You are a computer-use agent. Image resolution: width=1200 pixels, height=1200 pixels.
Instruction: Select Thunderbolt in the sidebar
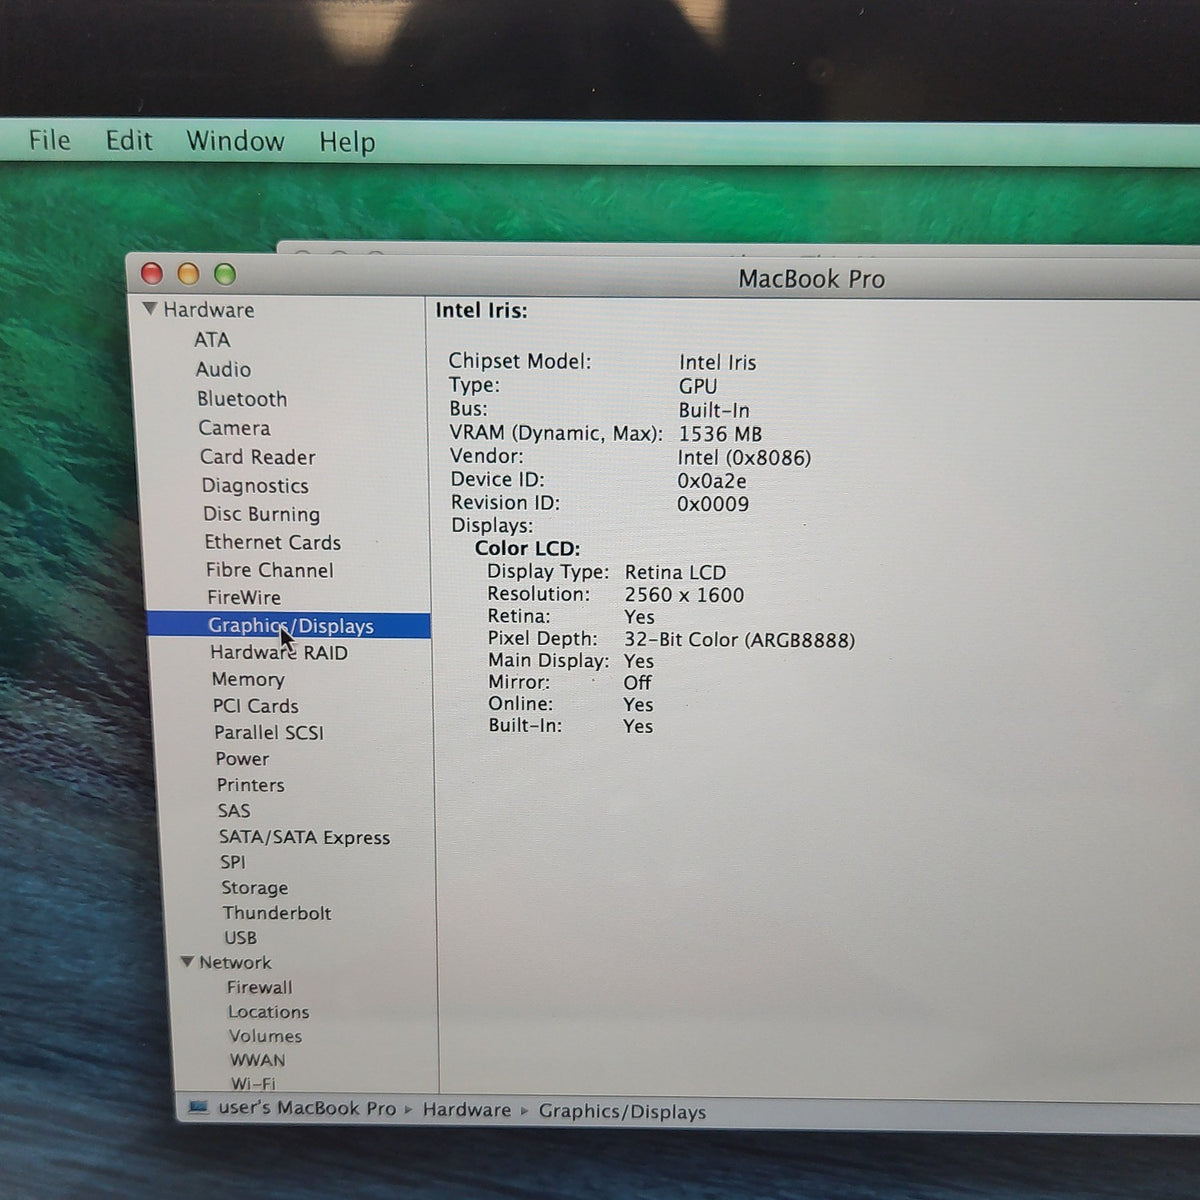[x=277, y=913]
